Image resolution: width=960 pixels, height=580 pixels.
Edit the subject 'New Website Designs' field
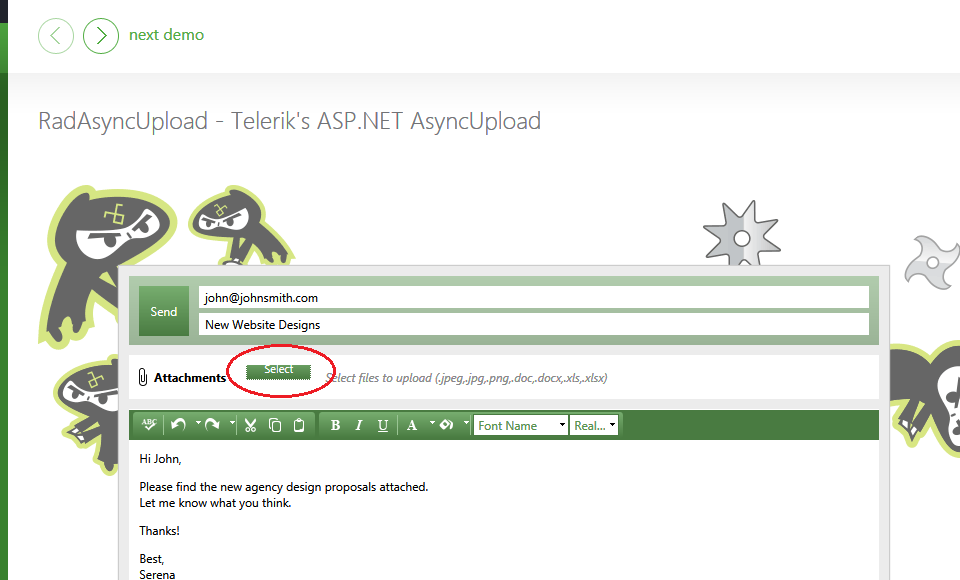pos(533,325)
